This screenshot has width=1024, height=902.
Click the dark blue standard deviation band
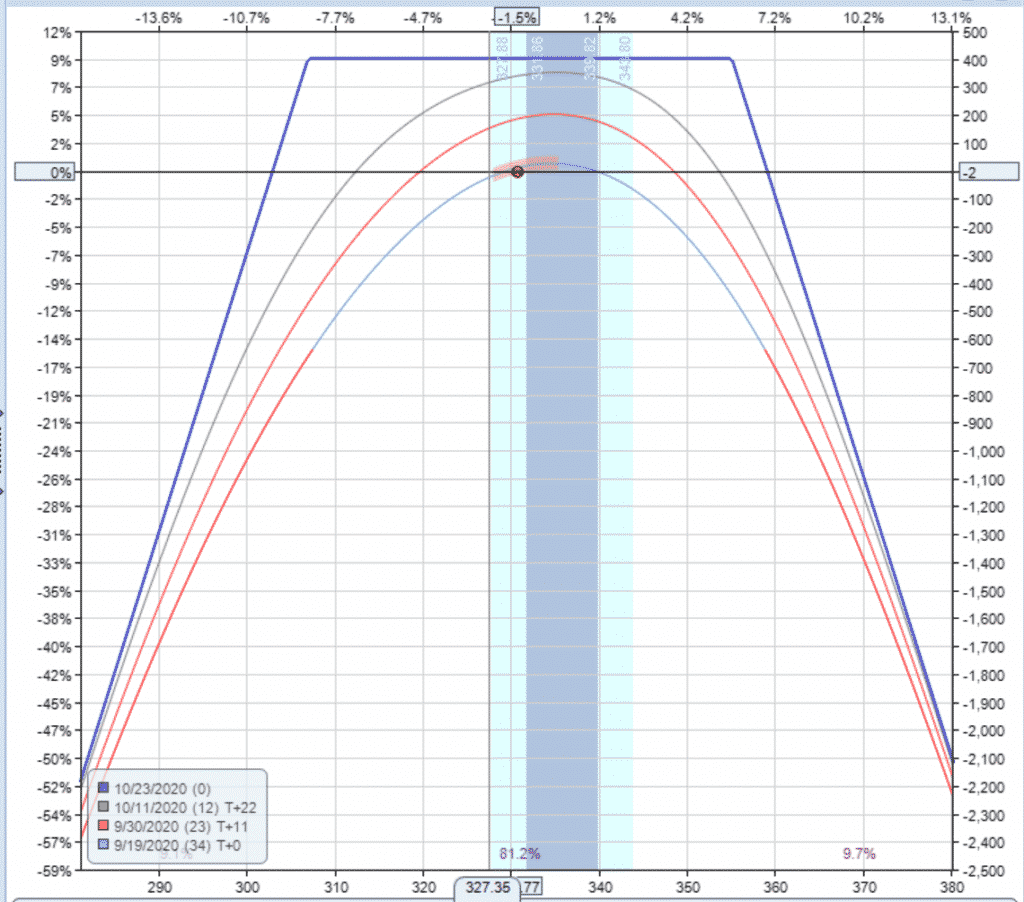click(x=562, y=500)
